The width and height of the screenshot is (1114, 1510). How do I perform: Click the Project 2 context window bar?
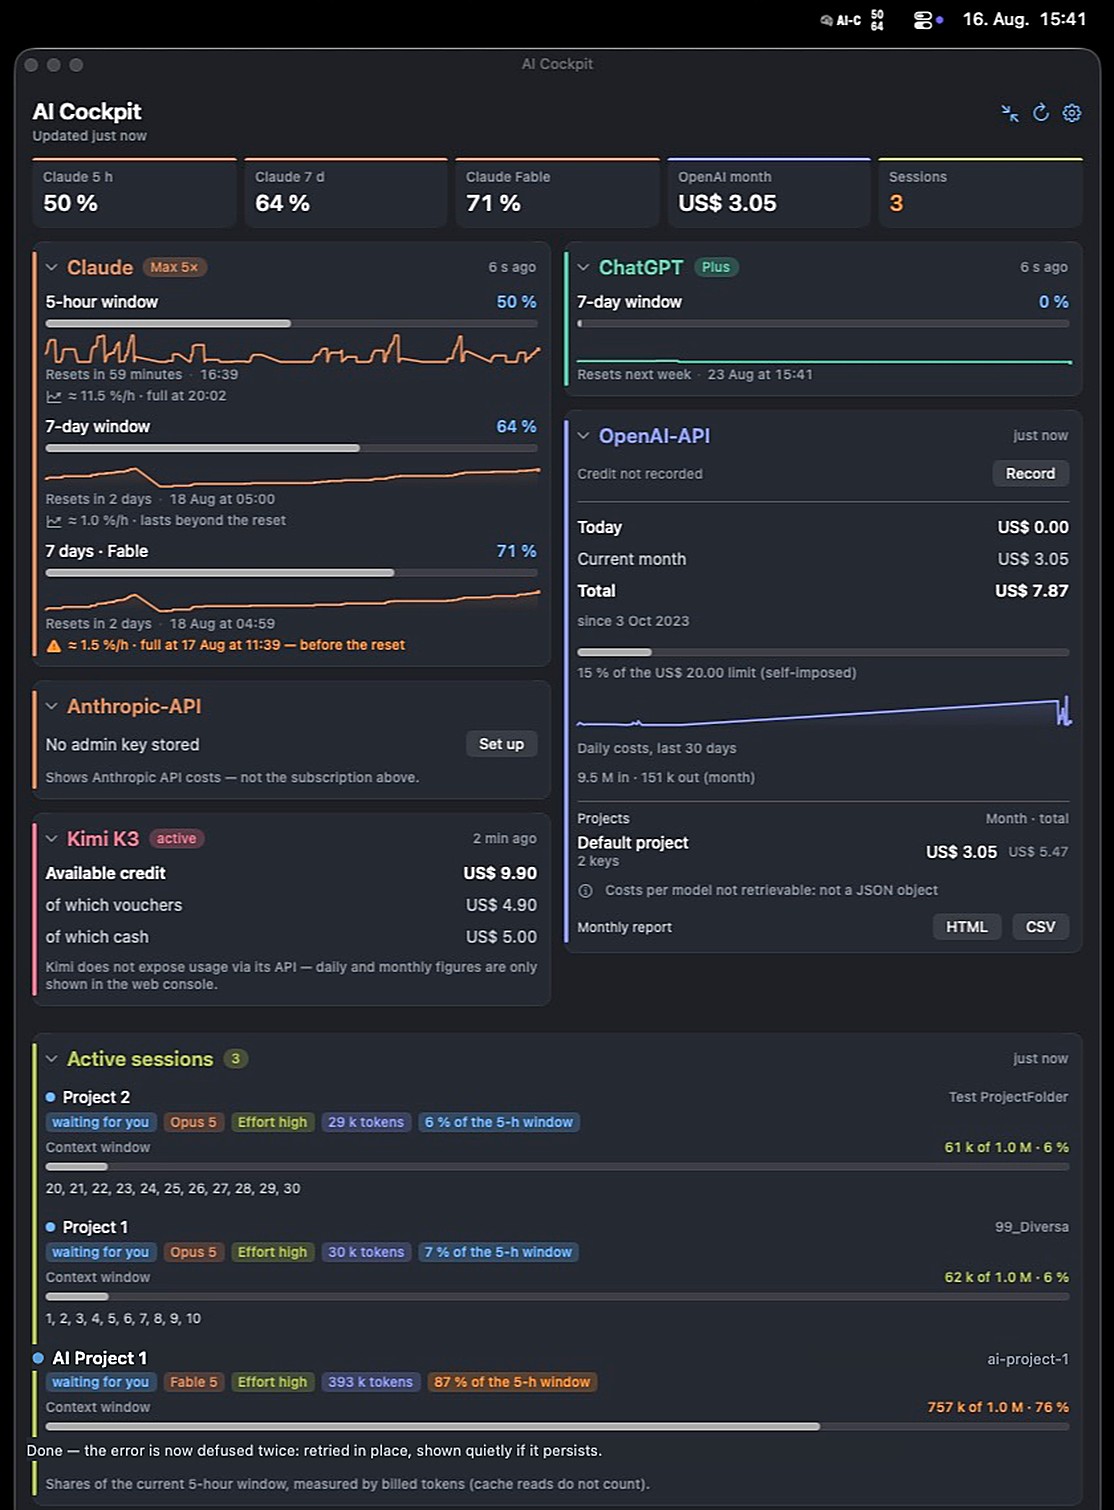[x=557, y=1166]
